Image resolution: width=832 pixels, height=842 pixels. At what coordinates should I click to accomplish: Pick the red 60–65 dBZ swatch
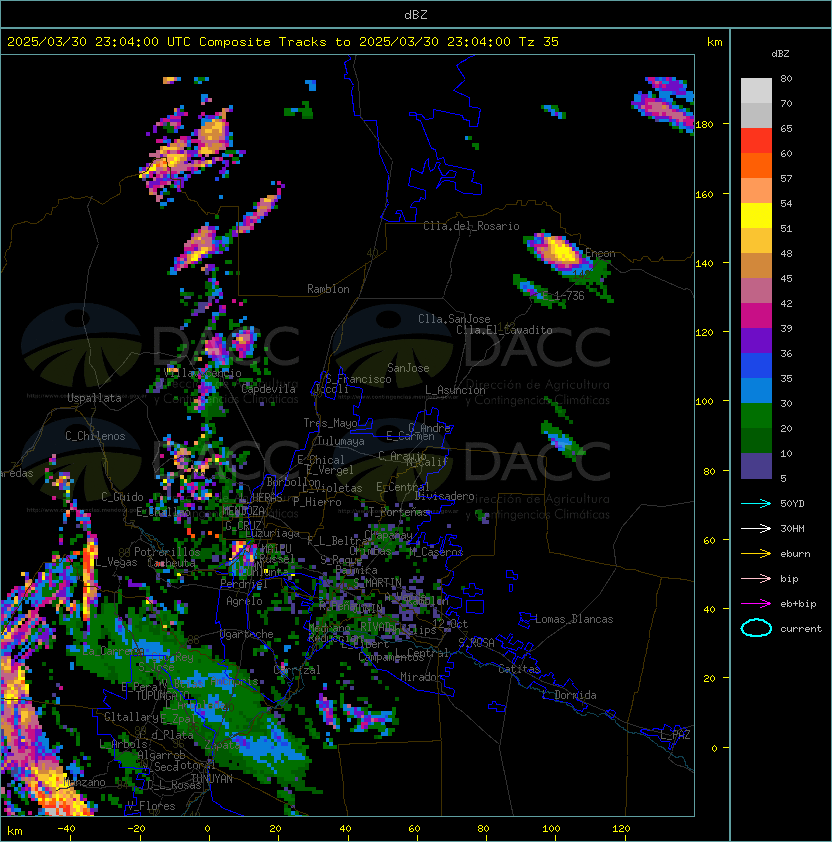coord(756,141)
